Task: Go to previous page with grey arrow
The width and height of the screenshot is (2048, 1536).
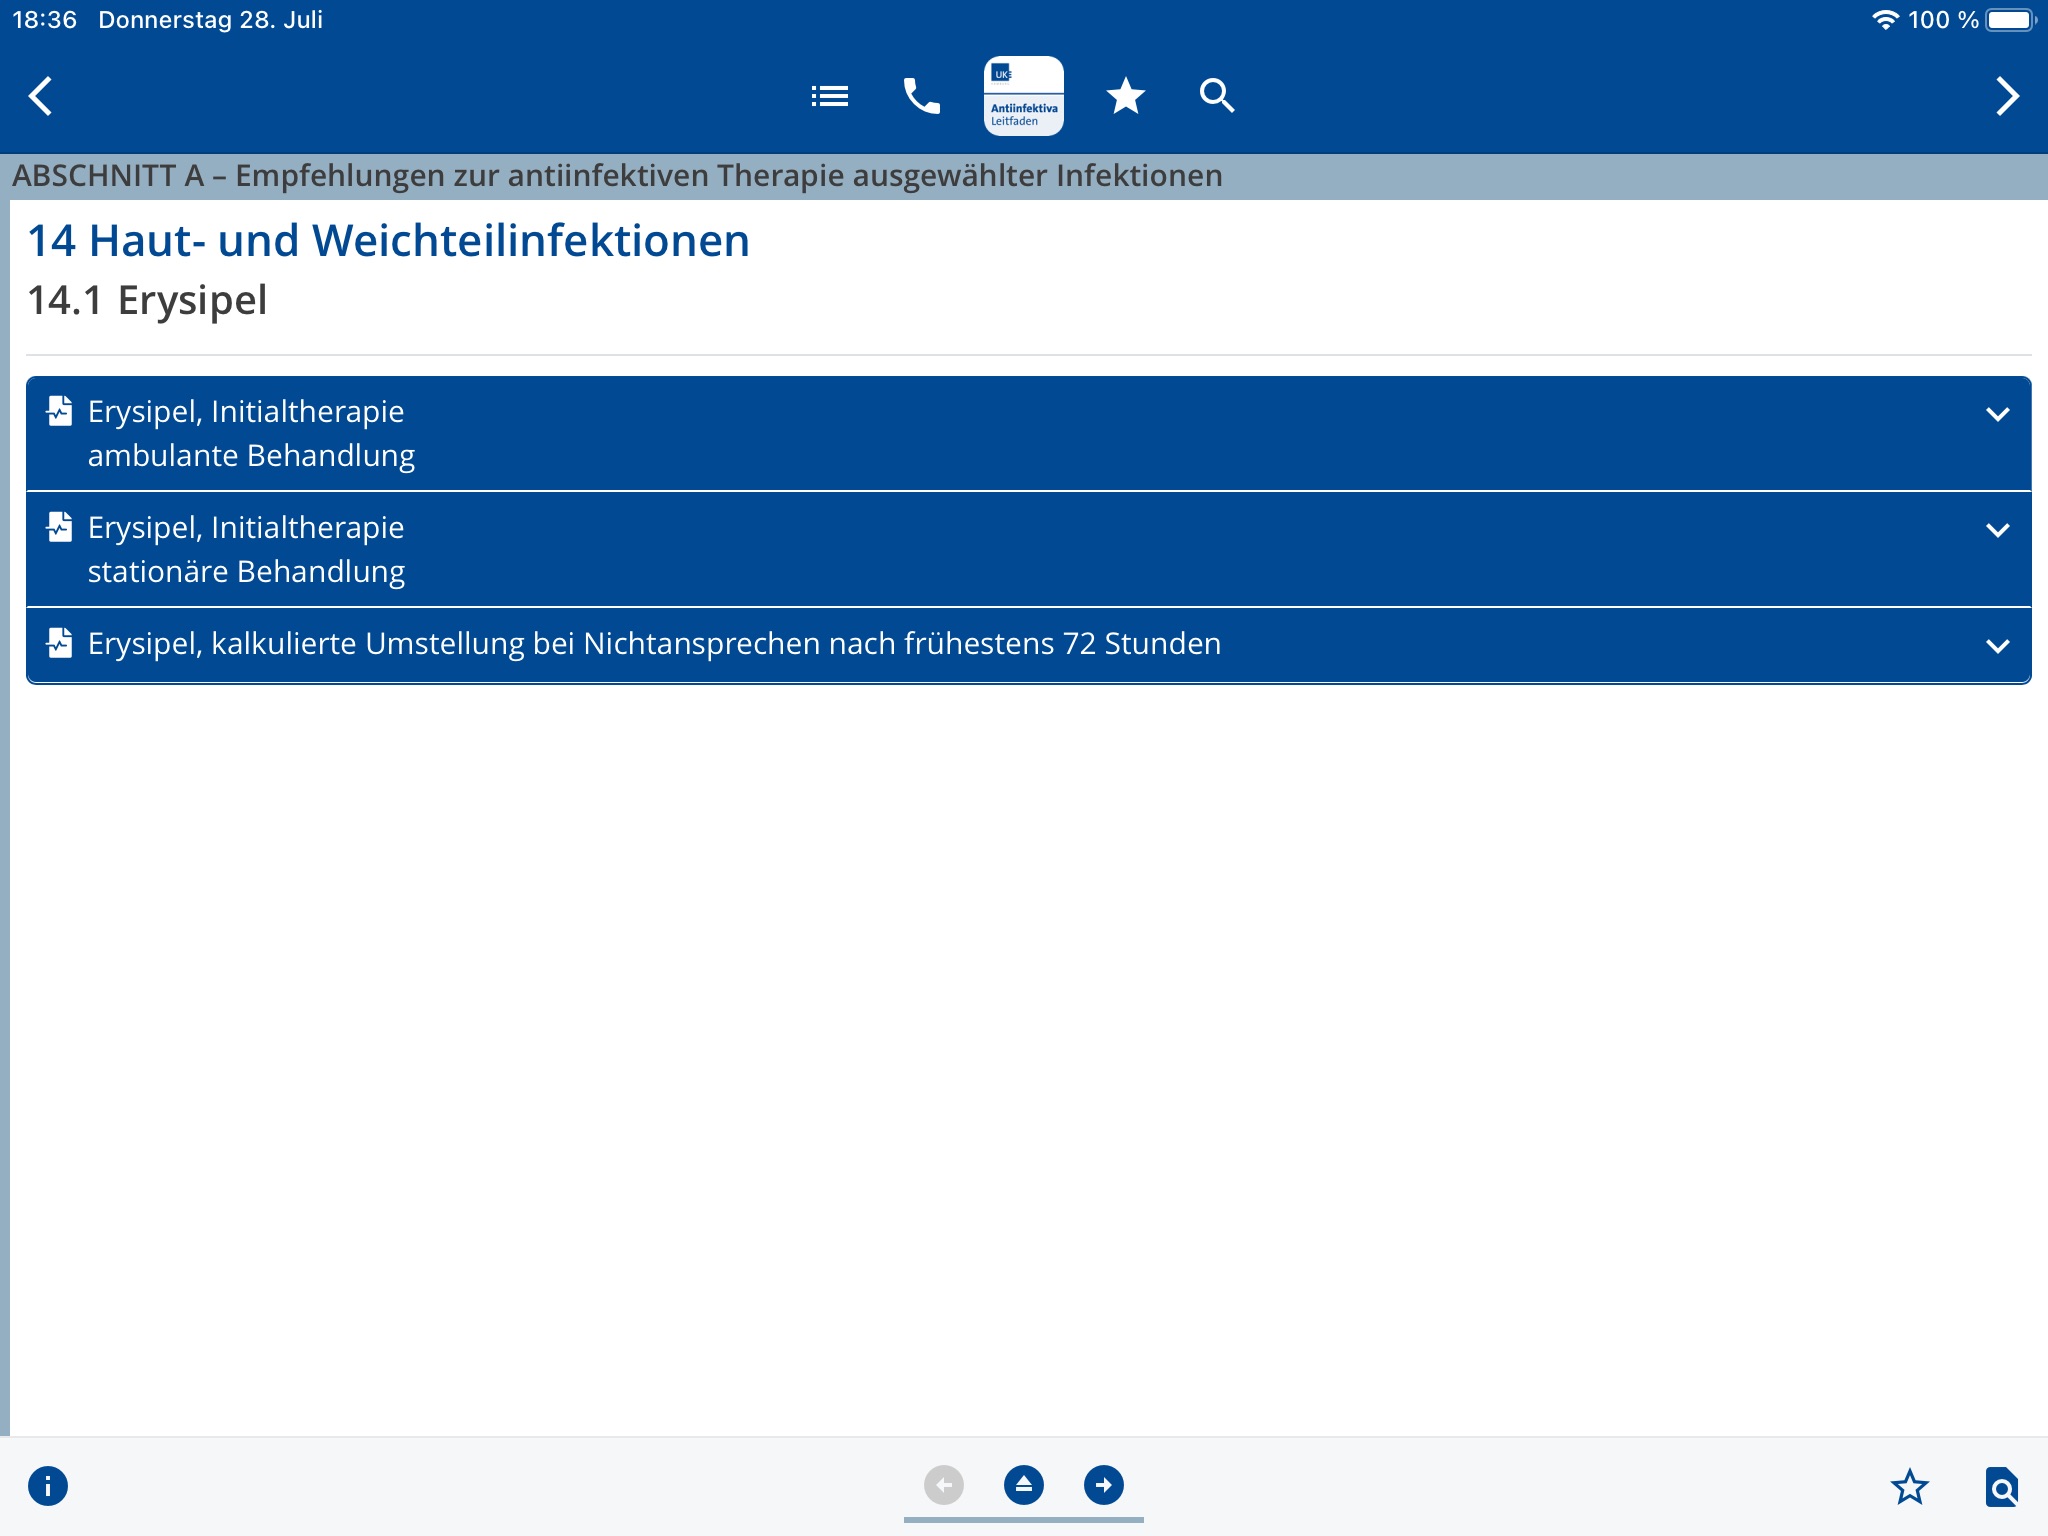Action: pyautogui.click(x=944, y=1485)
